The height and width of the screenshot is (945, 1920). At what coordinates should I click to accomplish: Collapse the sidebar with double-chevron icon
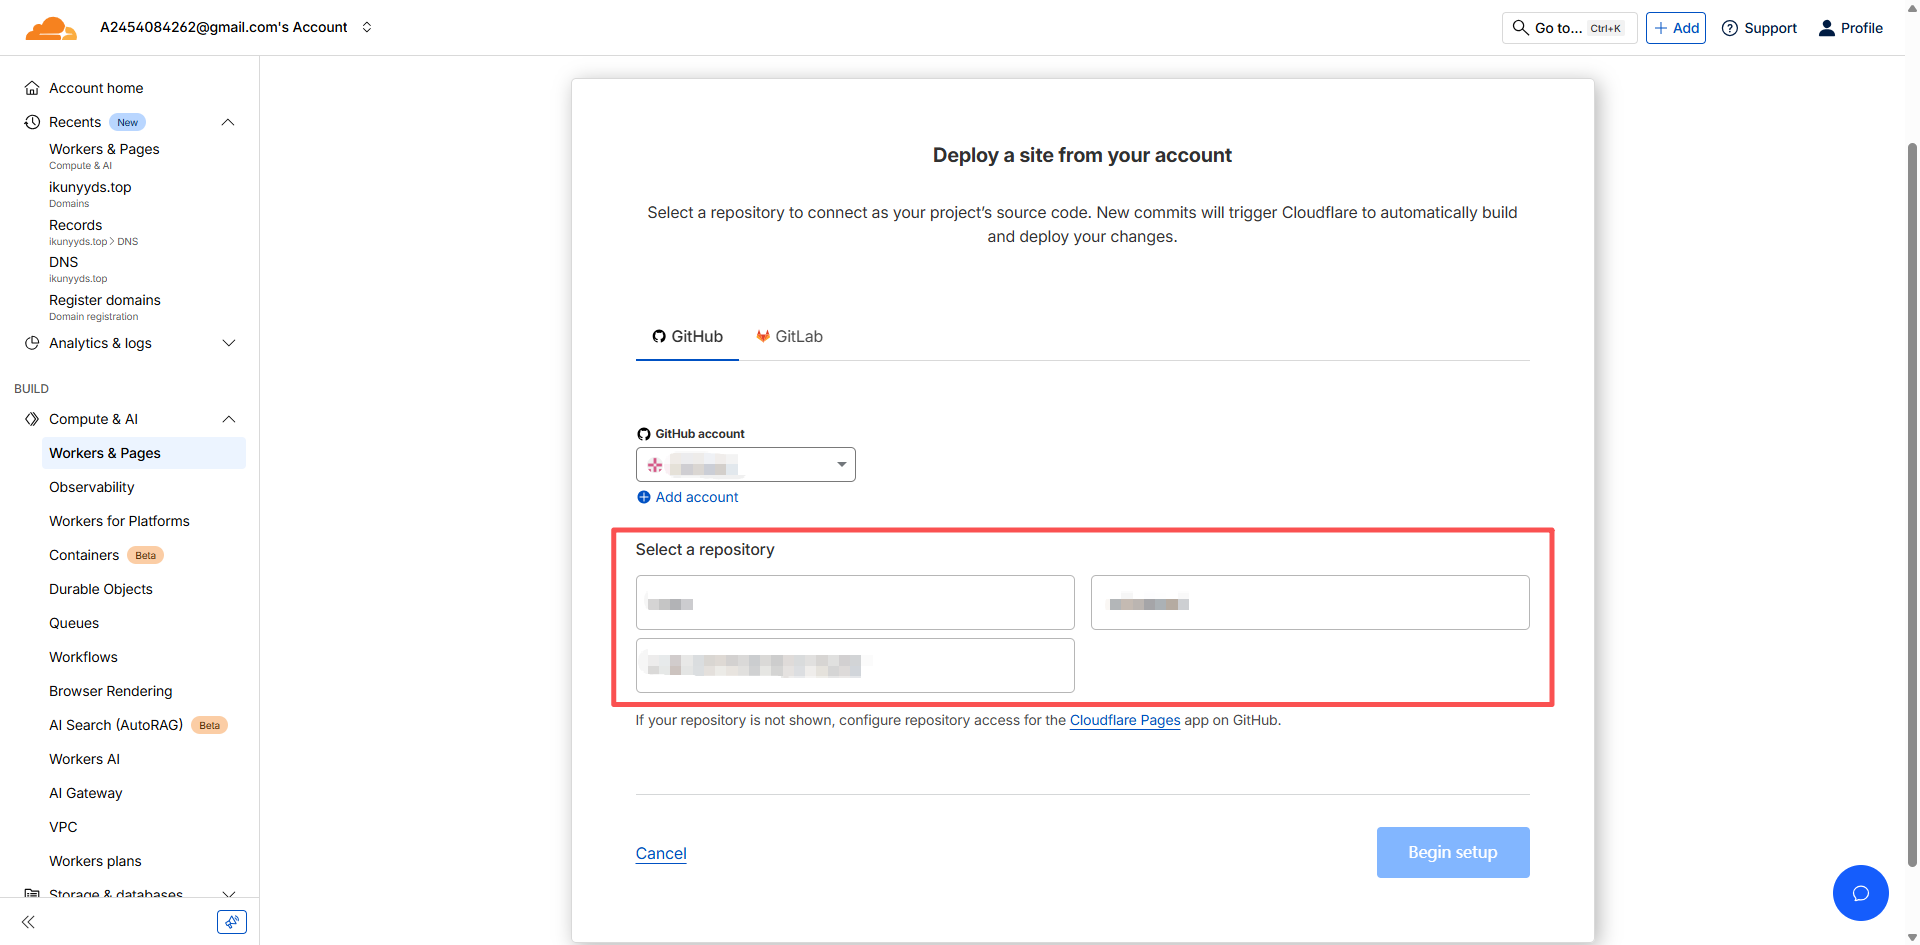(x=29, y=922)
